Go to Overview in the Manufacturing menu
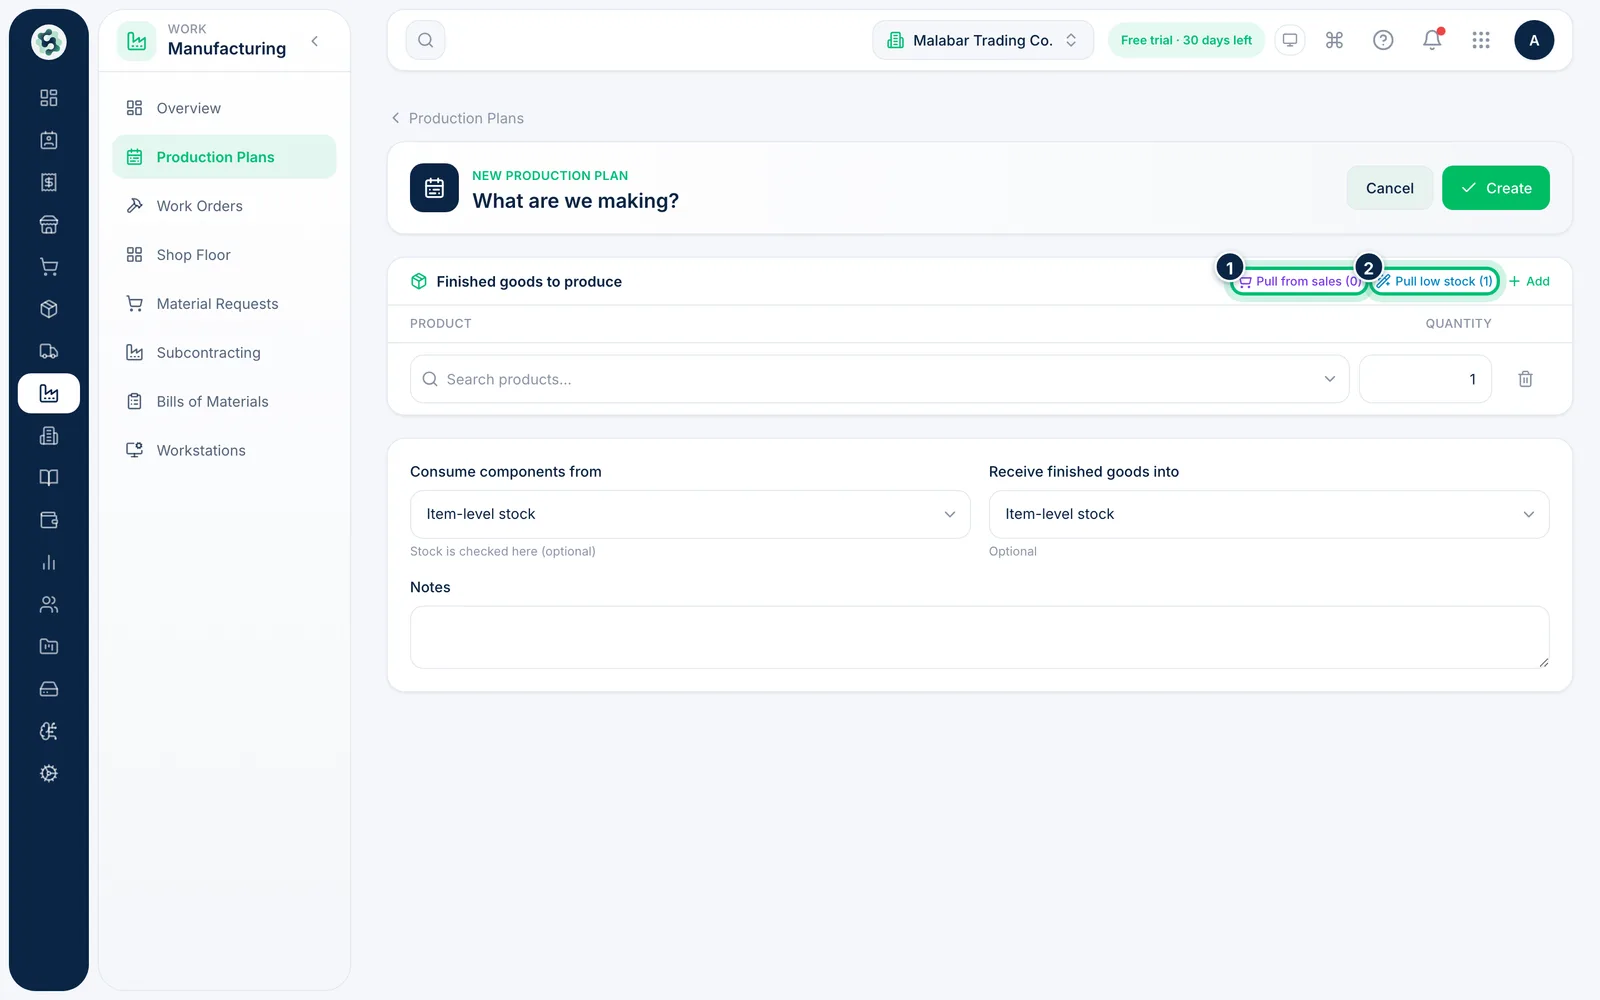1600x1000 pixels. [x=224, y=108]
